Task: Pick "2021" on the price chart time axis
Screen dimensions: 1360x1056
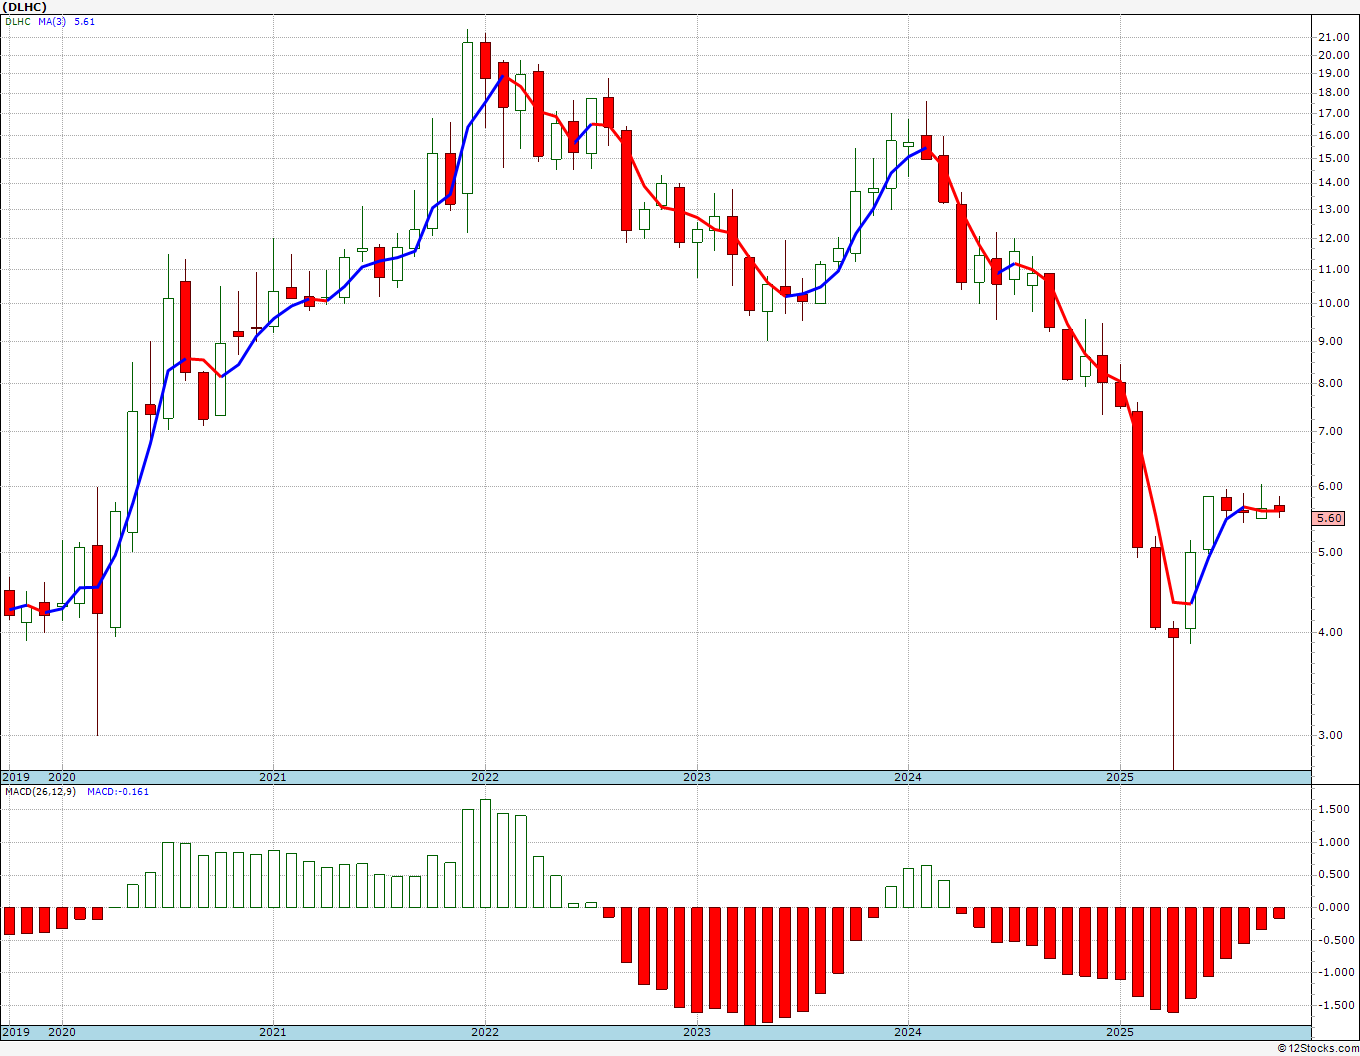Action: pyautogui.click(x=273, y=777)
